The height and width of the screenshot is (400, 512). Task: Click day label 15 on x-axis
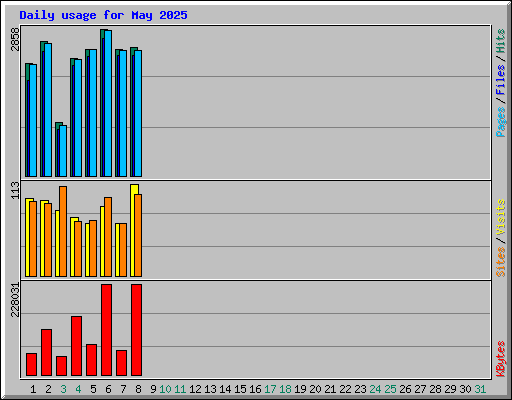(240, 389)
